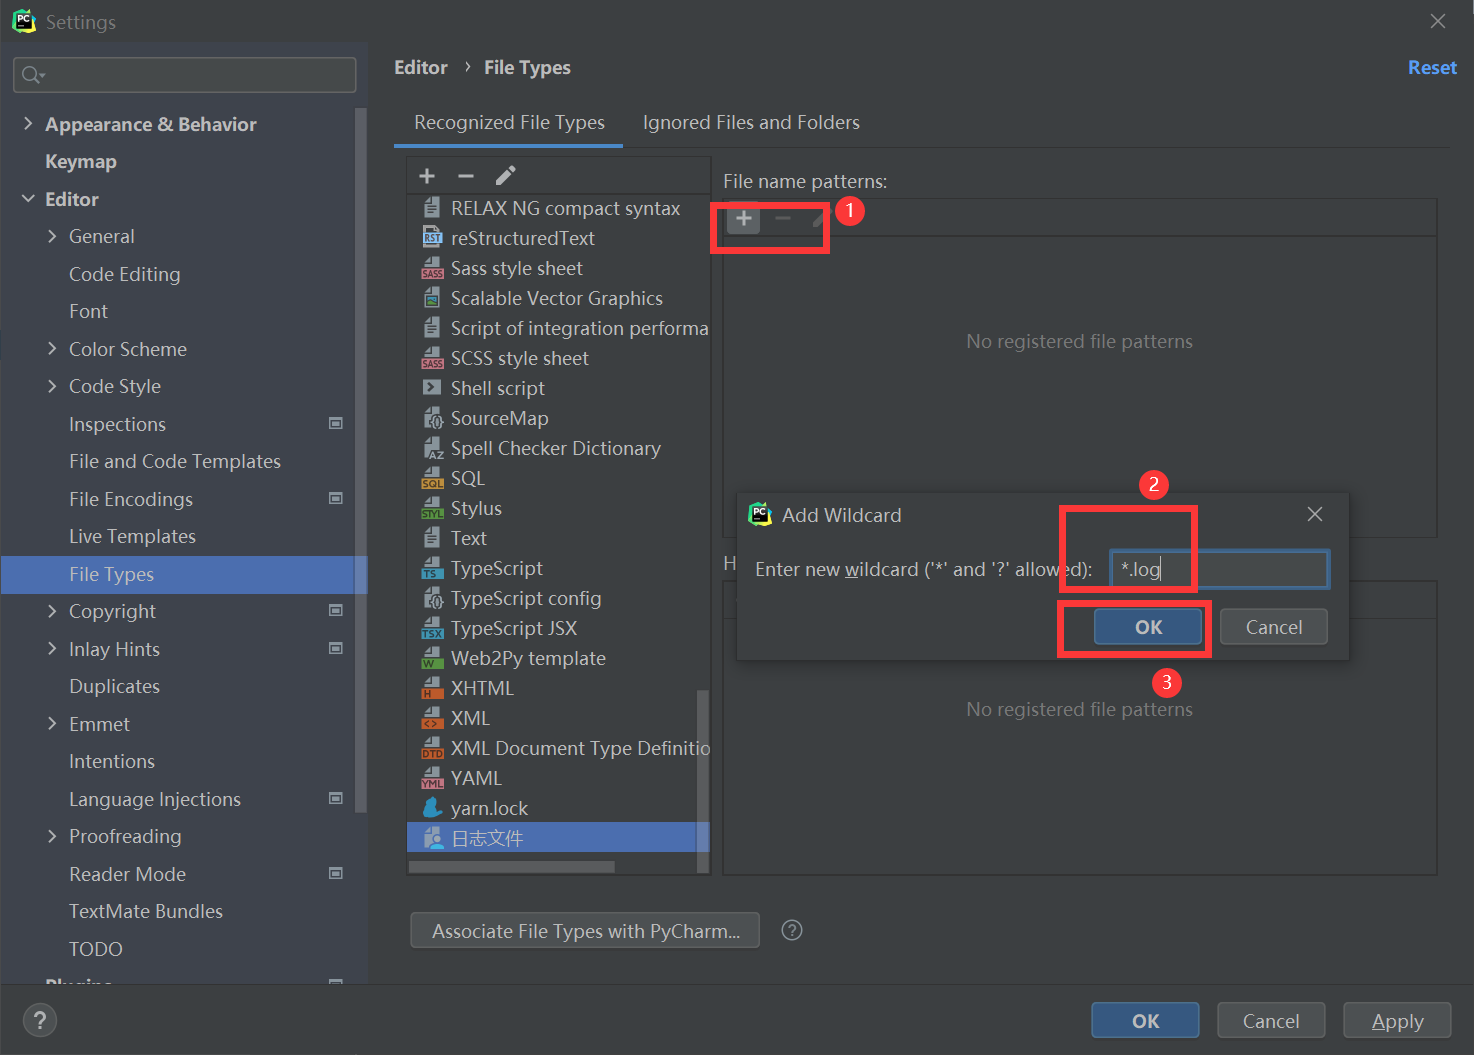Open Associate File Types with PyCharm dialog
1474x1055 pixels.
[x=584, y=930]
